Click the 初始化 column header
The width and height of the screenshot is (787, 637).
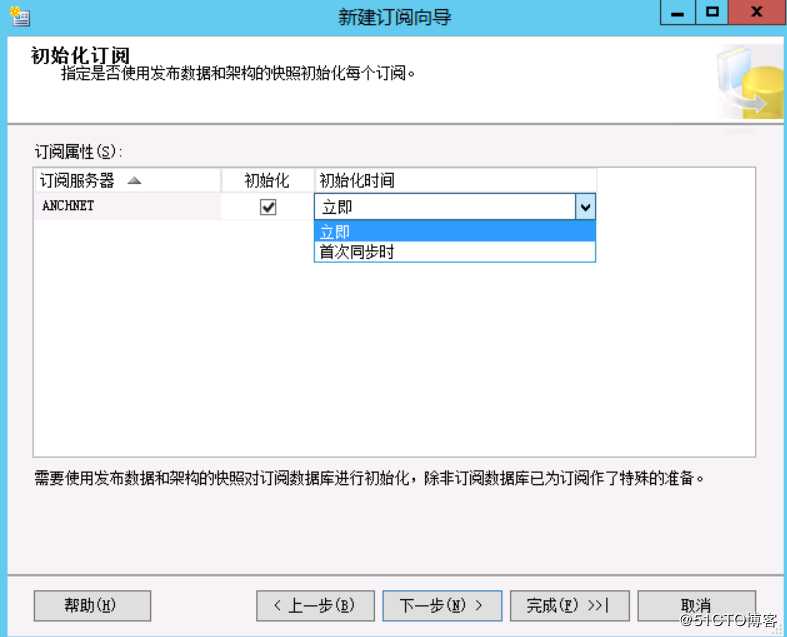268,181
